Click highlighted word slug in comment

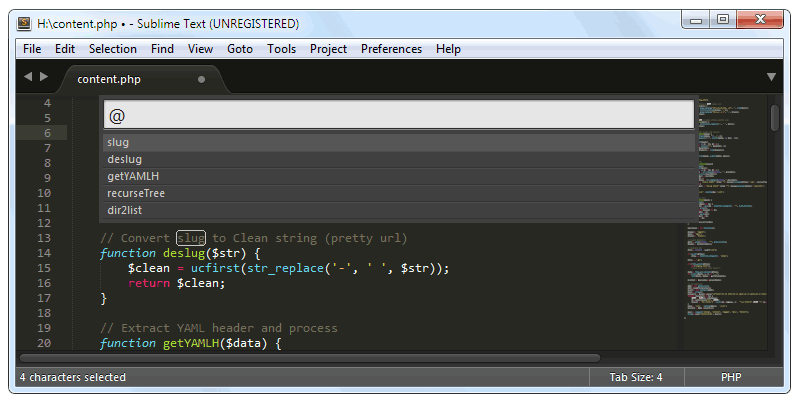(191, 238)
